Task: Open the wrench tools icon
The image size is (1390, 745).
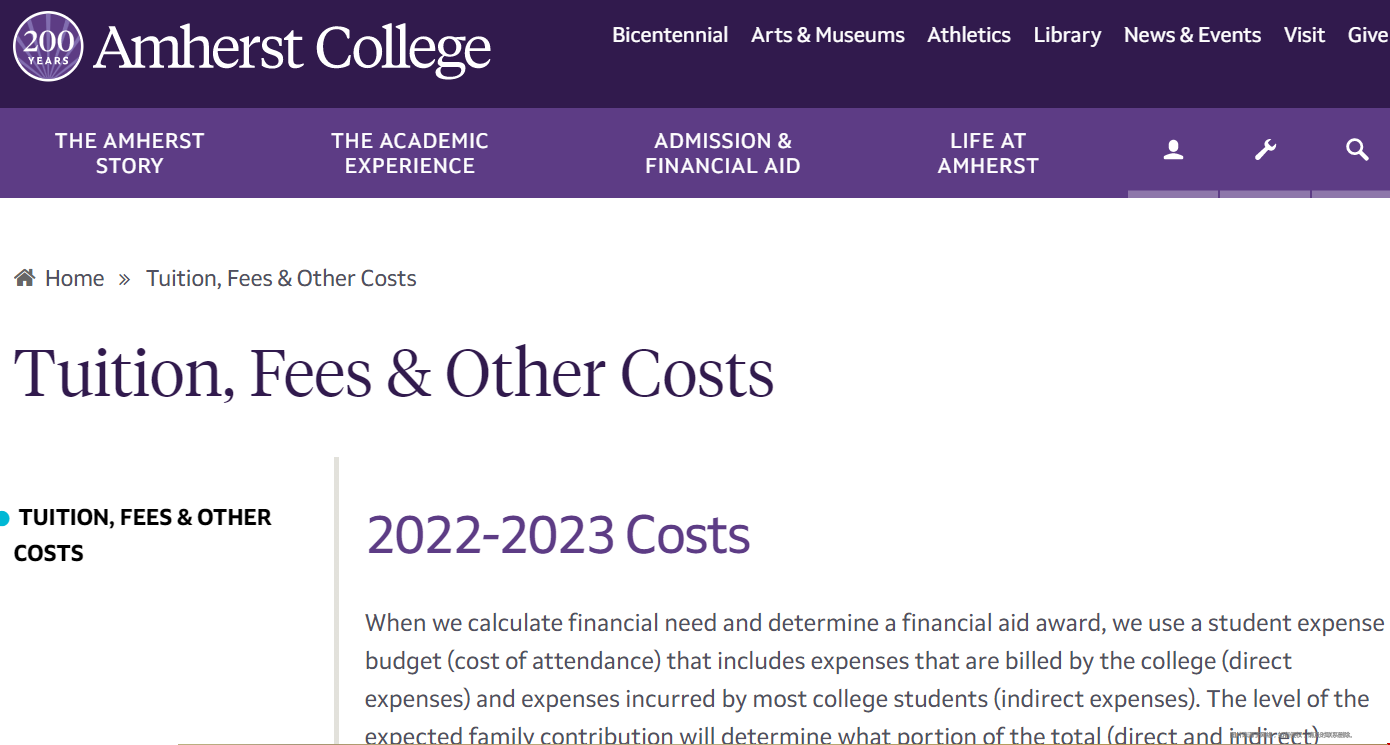Action: click(1265, 151)
